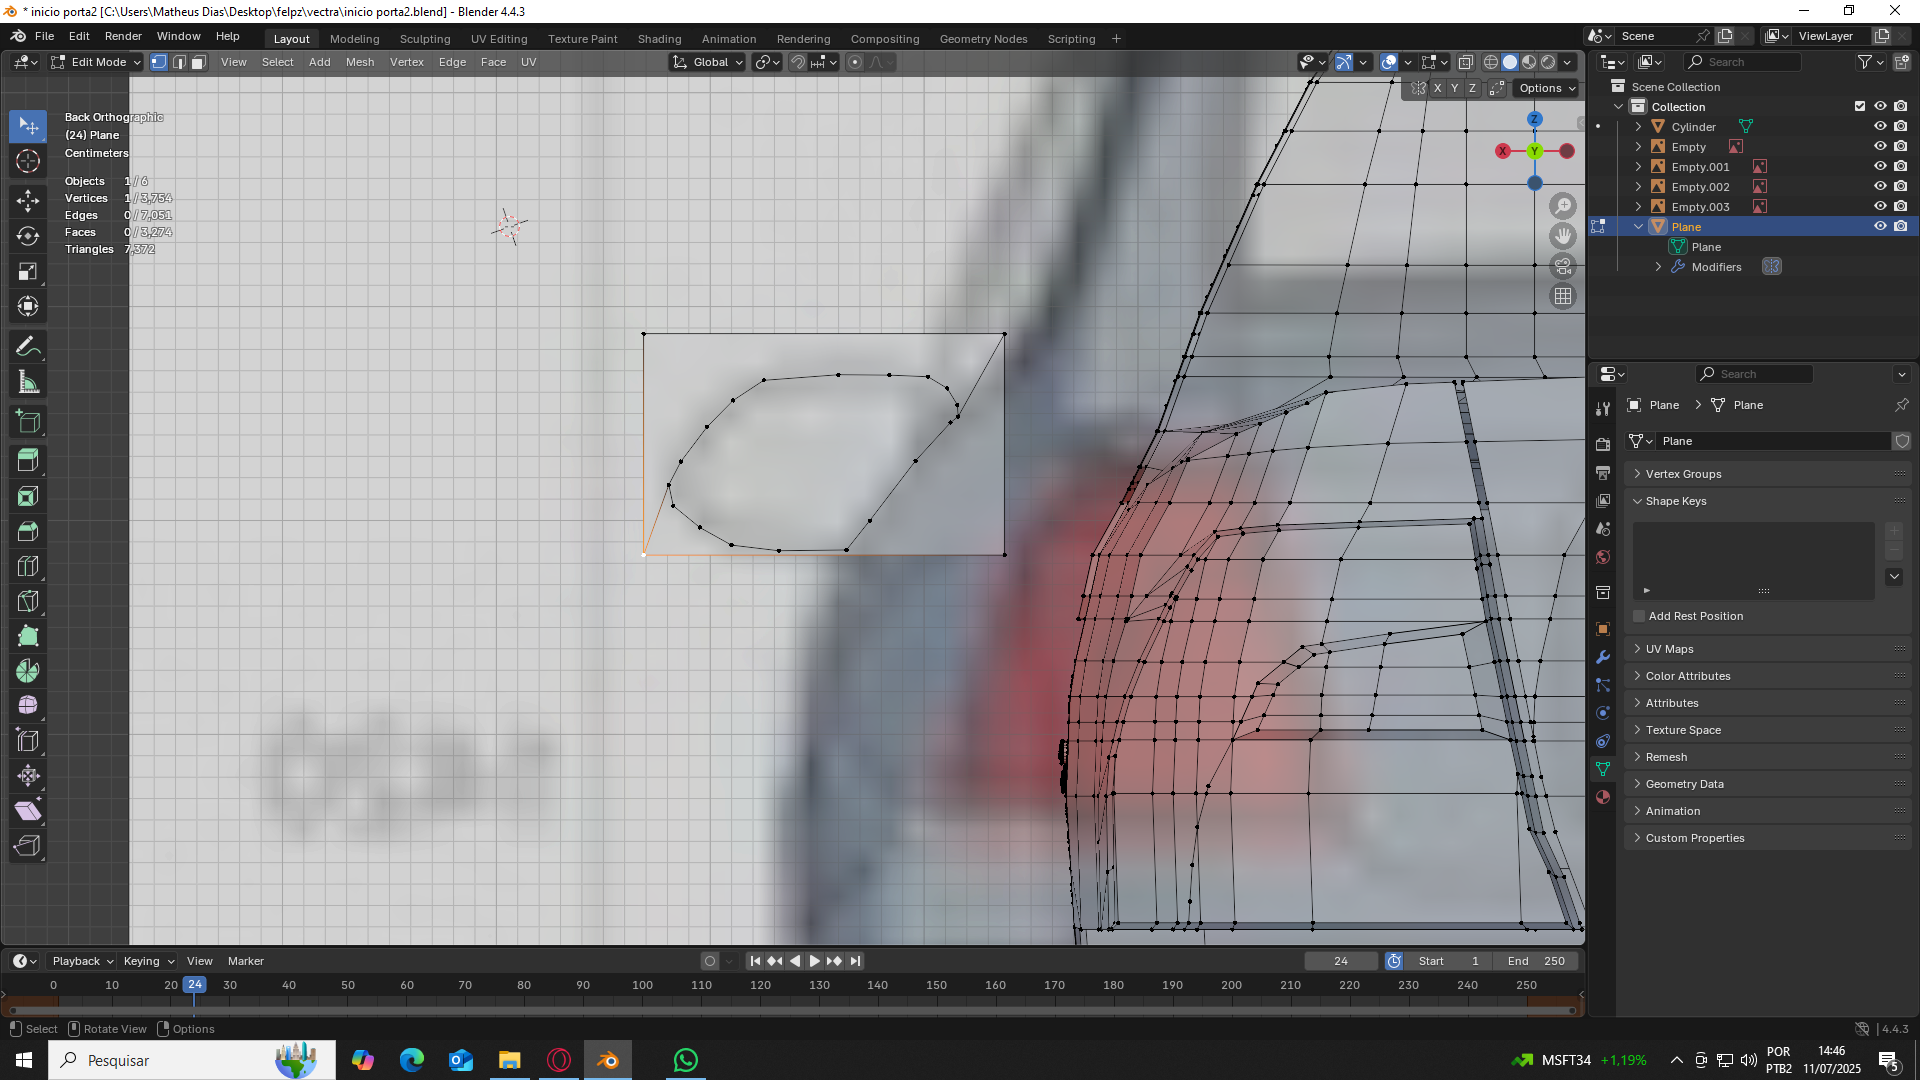This screenshot has height=1080, width=1920.
Task: Open WhatsApp from the taskbar
Action: pos(685,1060)
